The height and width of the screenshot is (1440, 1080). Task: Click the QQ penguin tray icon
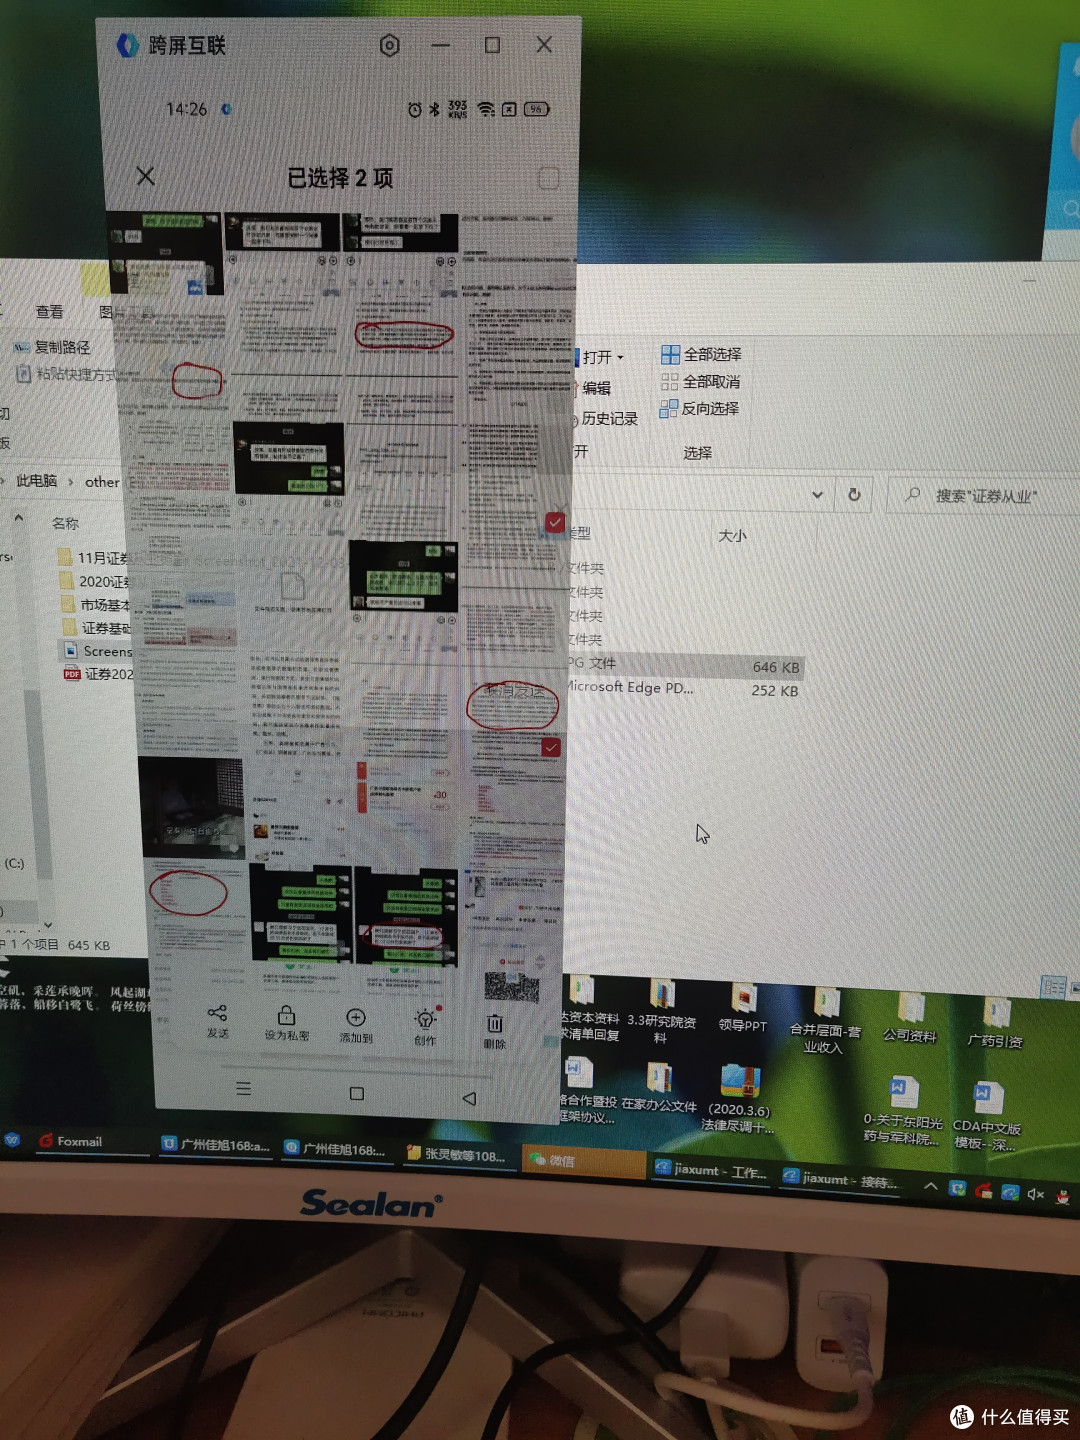[x=1063, y=1196]
